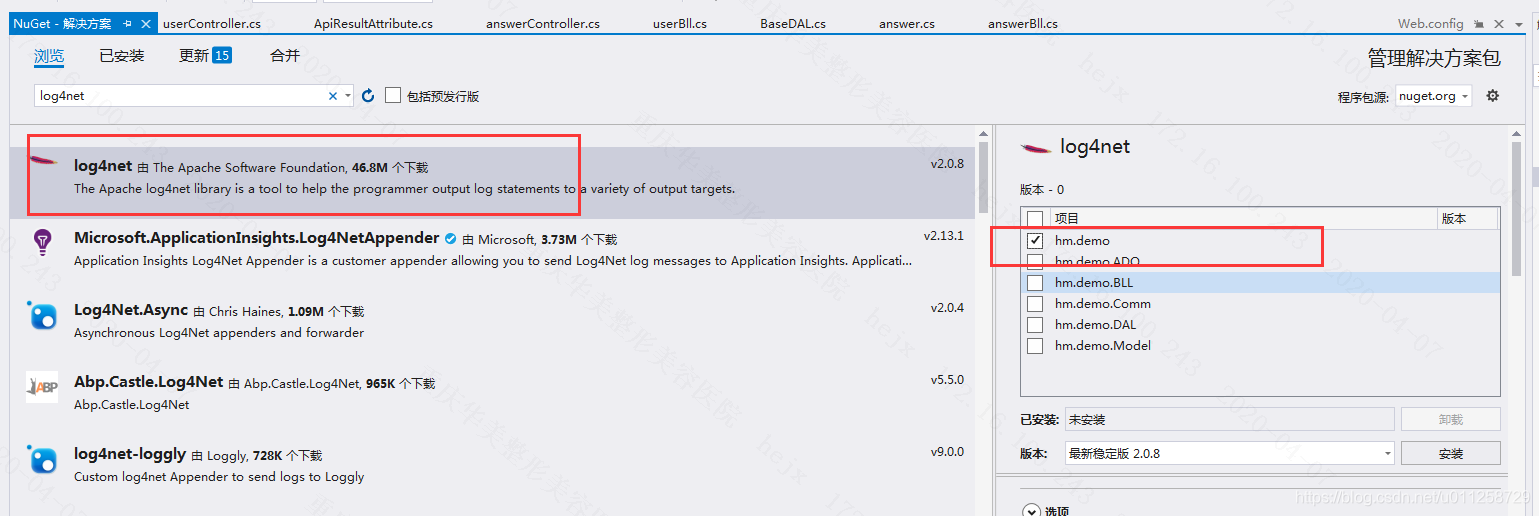Switch to the 浏览 browse tab

pyautogui.click(x=49, y=56)
